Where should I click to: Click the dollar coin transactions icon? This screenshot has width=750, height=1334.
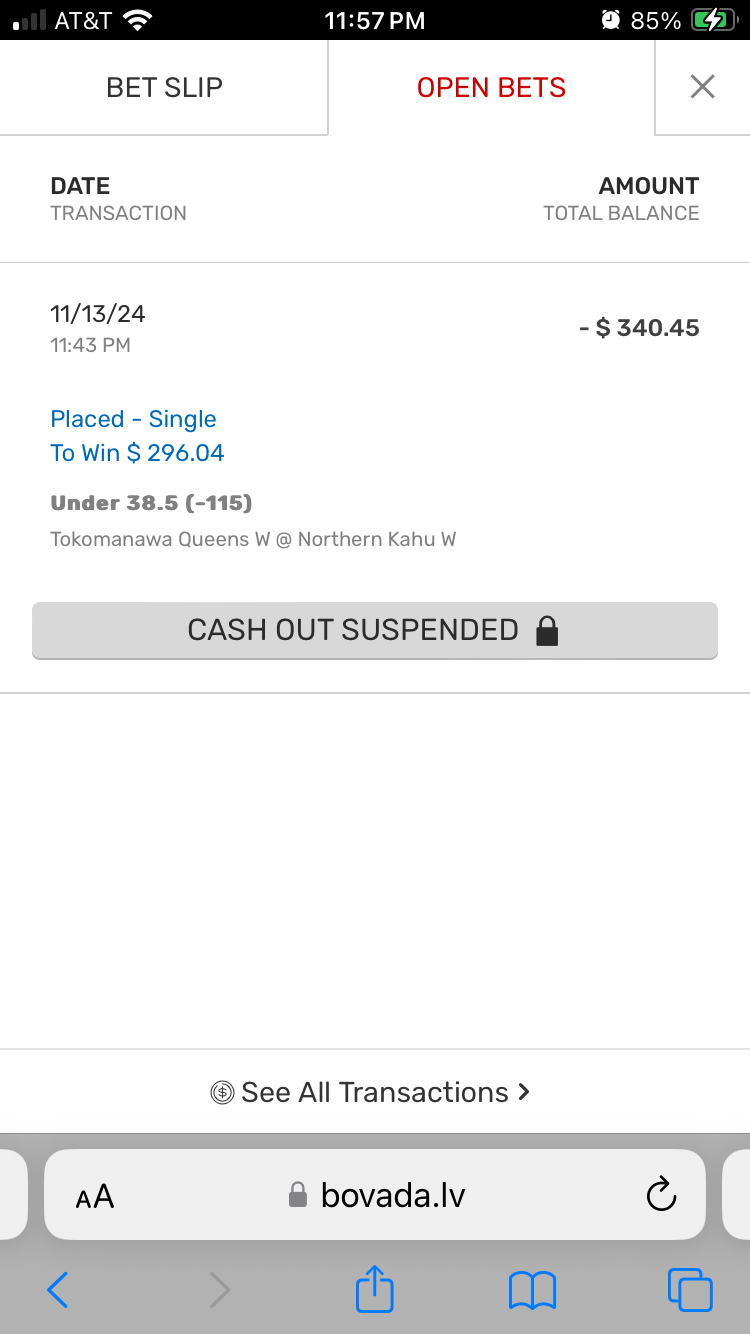click(222, 1092)
